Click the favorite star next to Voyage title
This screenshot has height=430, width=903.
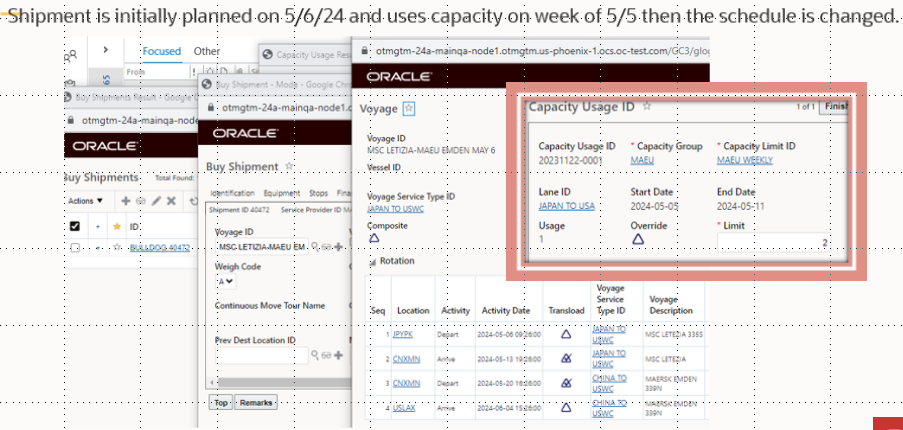pos(408,108)
